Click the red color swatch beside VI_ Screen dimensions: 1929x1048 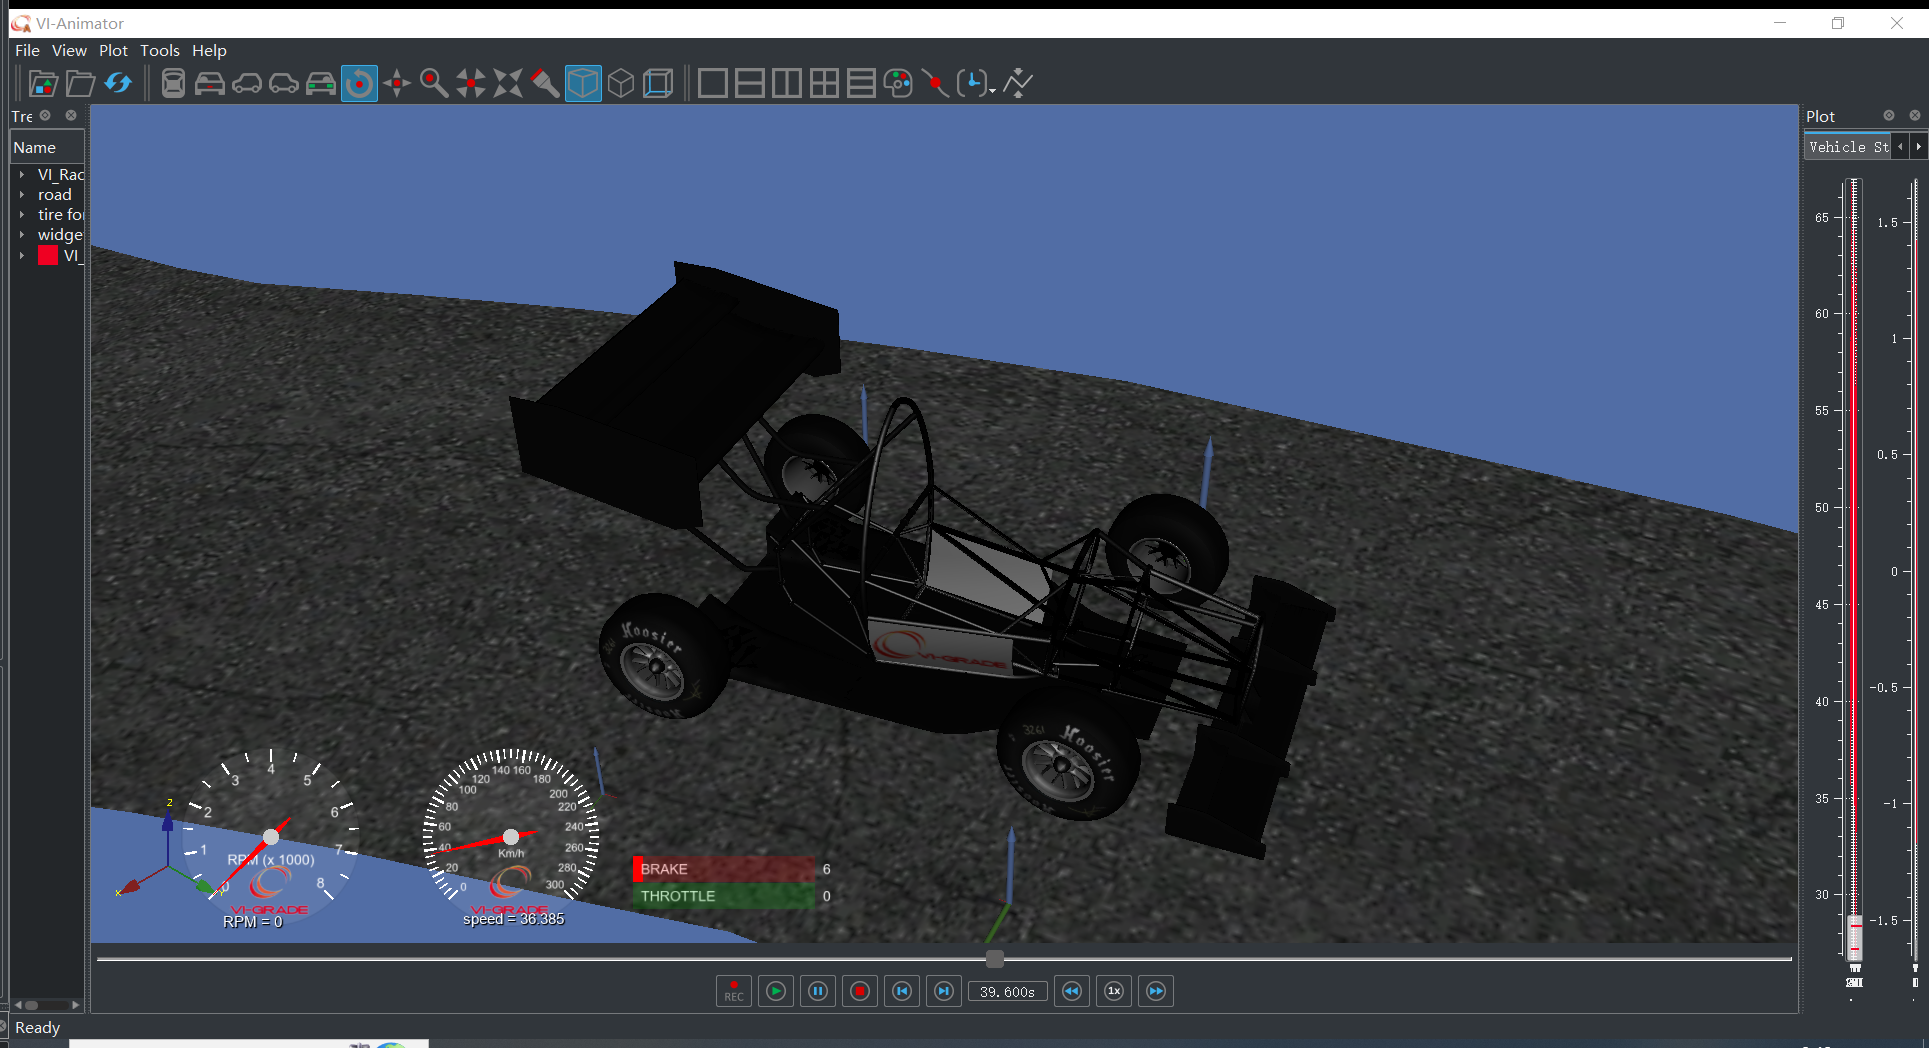tap(48, 256)
